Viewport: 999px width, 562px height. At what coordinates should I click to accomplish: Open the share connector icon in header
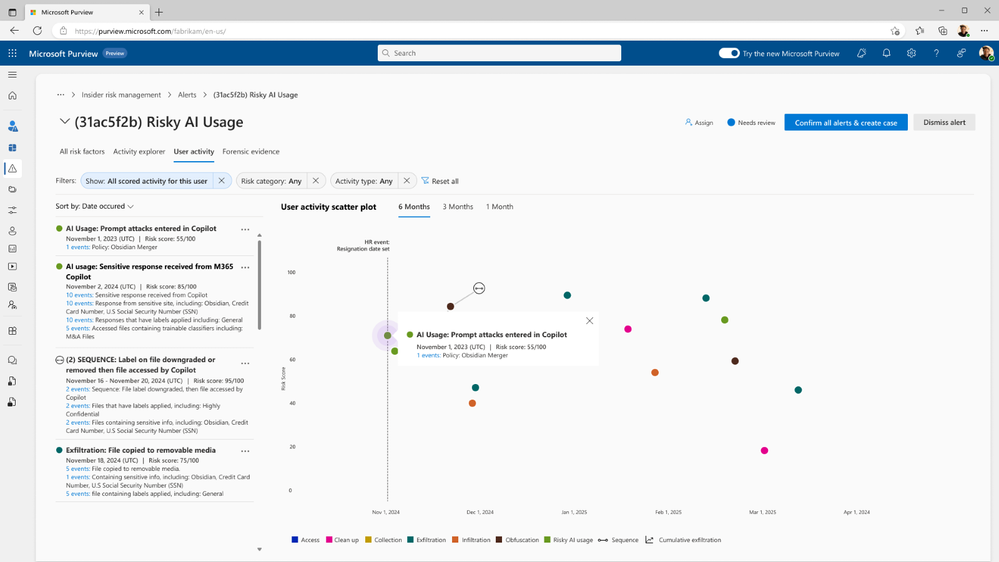coord(961,54)
